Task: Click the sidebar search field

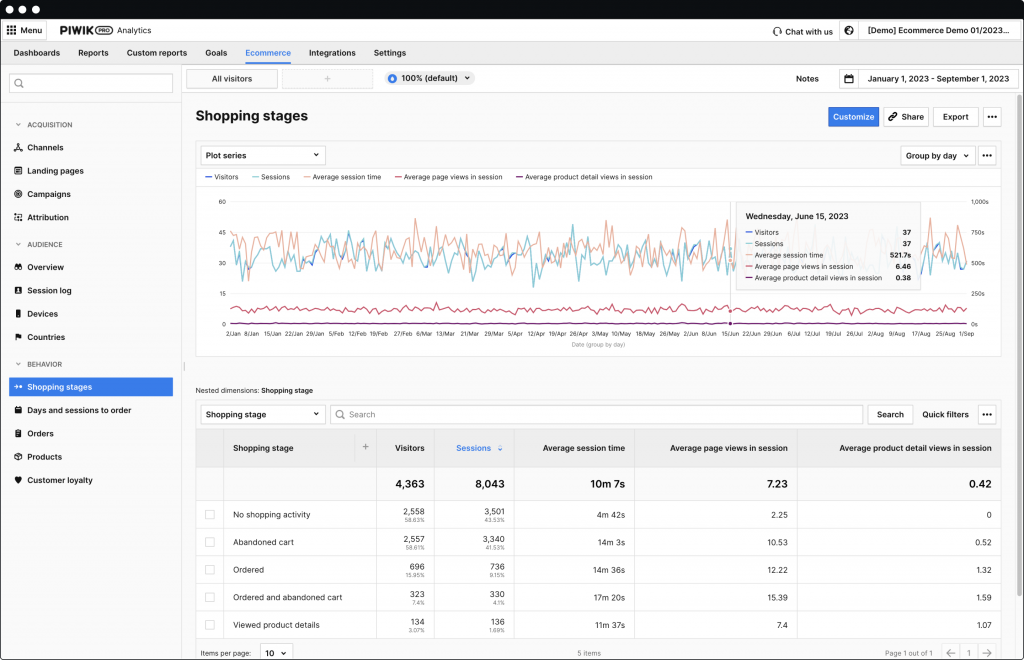Action: [x=91, y=83]
